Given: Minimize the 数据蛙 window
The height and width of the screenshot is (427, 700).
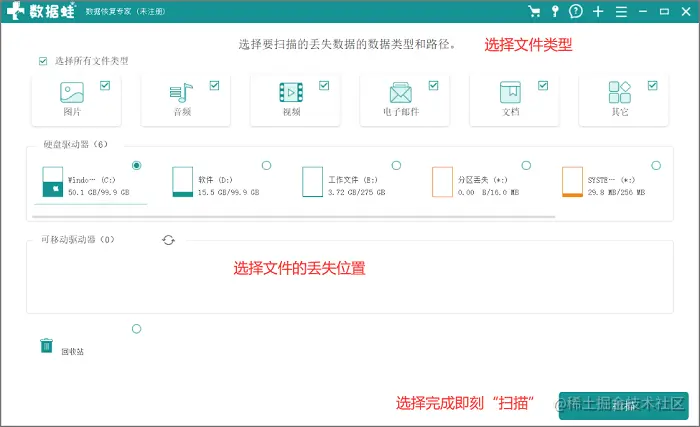Looking at the screenshot, I should tap(643, 11).
